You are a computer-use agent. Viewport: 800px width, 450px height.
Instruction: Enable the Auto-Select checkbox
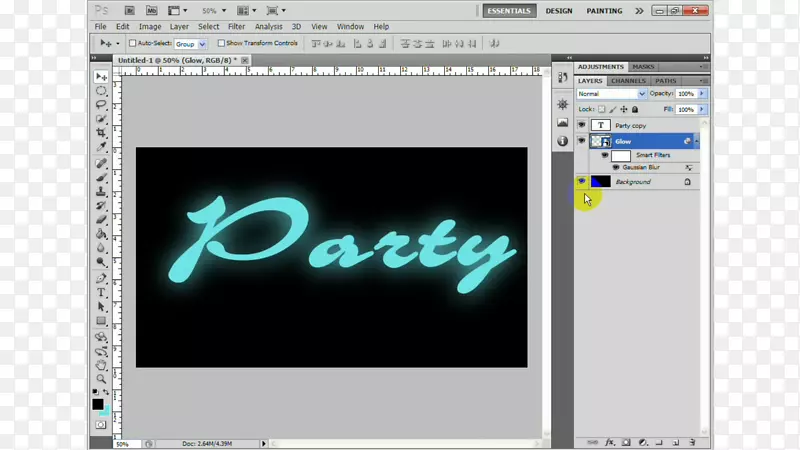tap(133, 44)
